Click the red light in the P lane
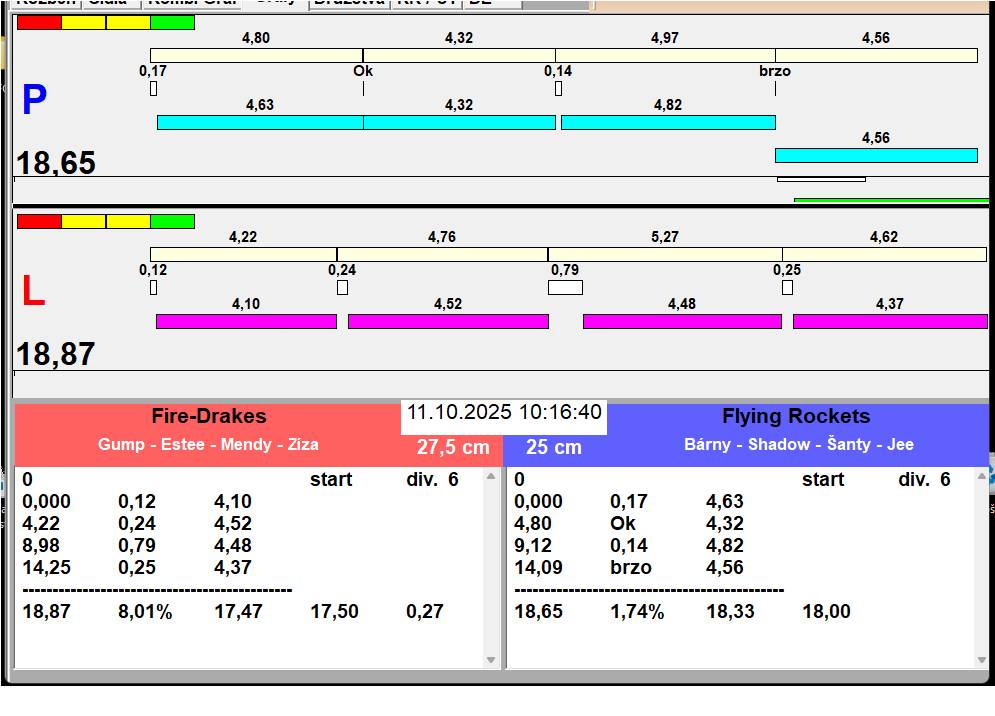Screen dimensions: 995x716 tap(39, 22)
